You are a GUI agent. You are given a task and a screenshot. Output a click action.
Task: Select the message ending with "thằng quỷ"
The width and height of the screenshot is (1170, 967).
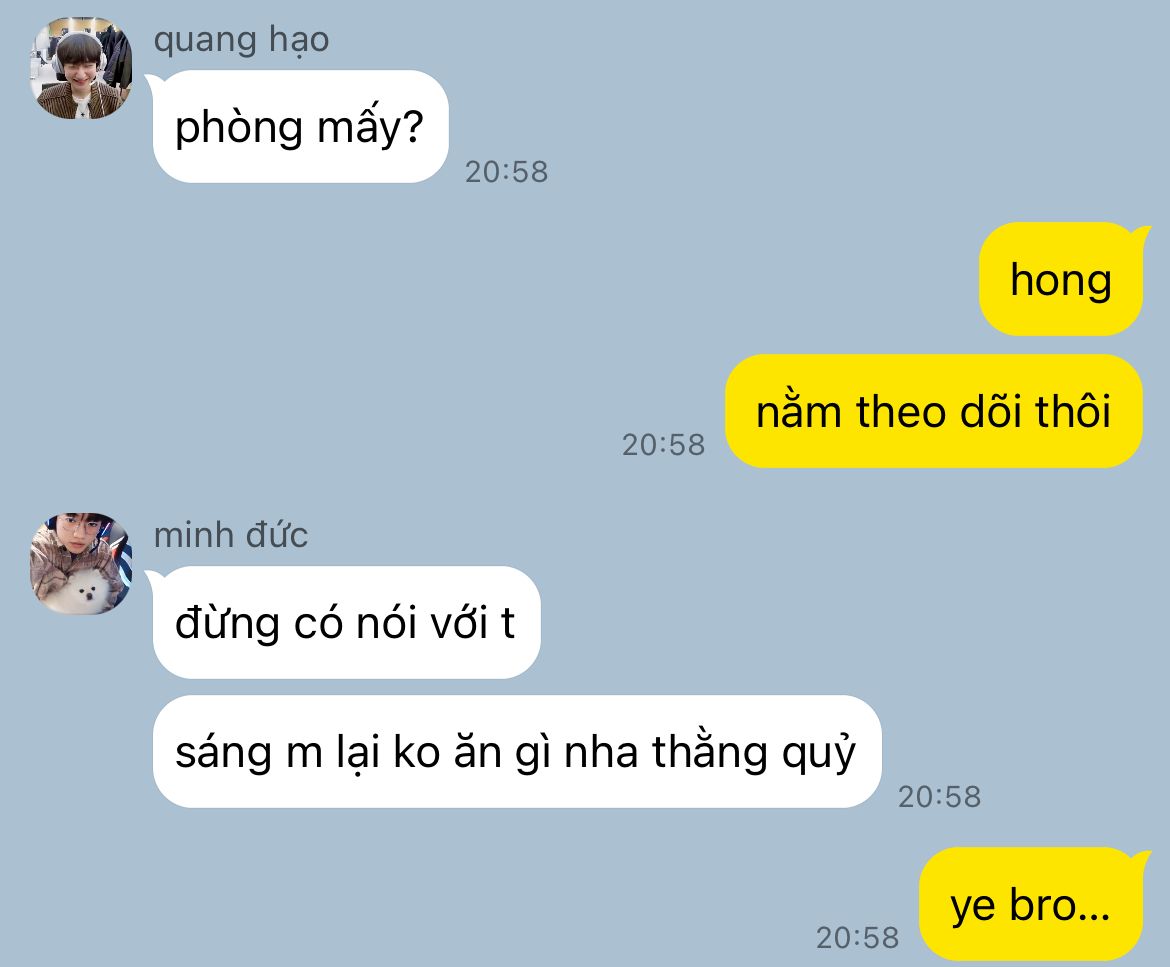pos(517,751)
